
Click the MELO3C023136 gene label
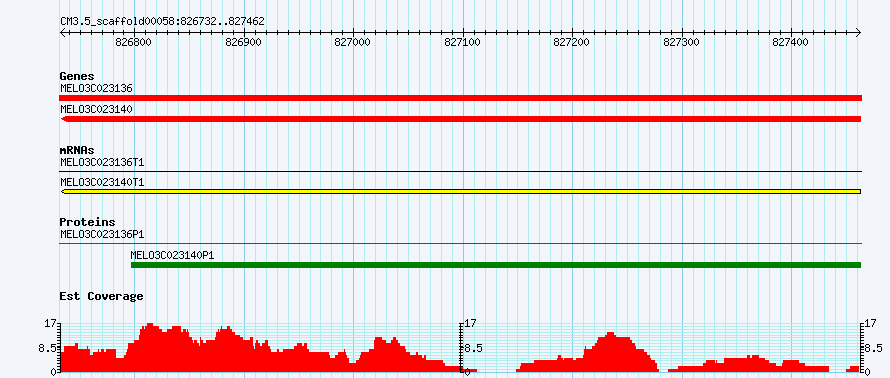coord(96,88)
